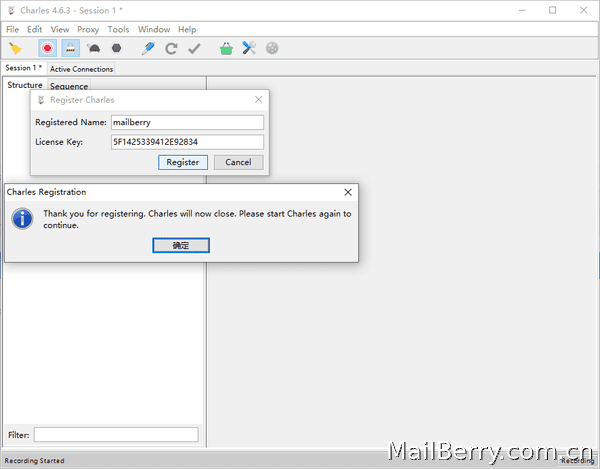Switch to Session 1 tab
This screenshot has width=600, height=469.
[x=24, y=68]
